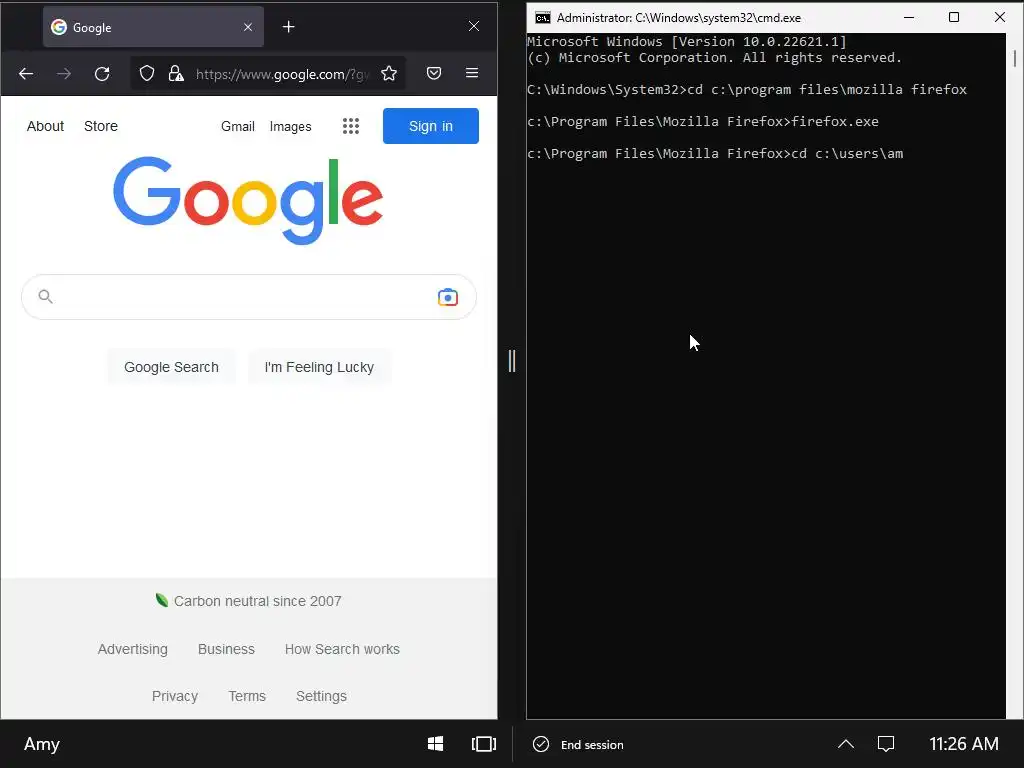This screenshot has height=768, width=1024.
Task: Open Google apps grid
Action: pos(351,126)
